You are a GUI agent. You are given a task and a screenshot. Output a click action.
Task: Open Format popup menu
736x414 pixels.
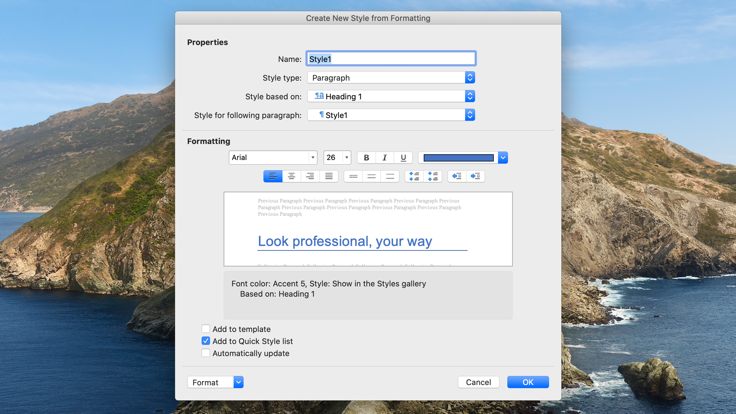click(x=215, y=382)
